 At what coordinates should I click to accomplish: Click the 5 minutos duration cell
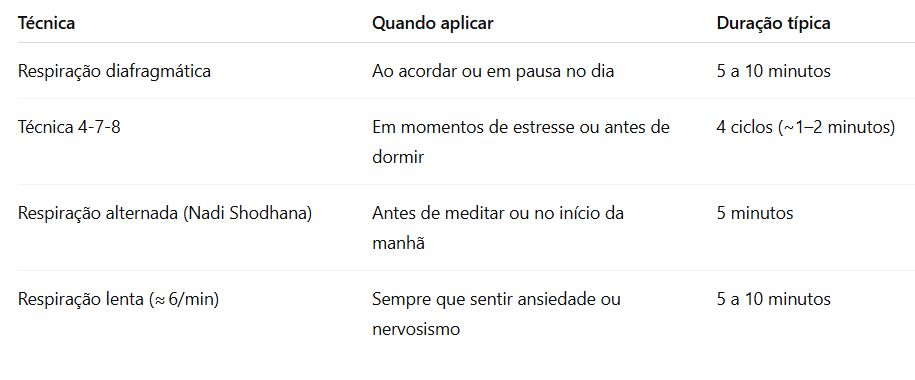pos(755,214)
